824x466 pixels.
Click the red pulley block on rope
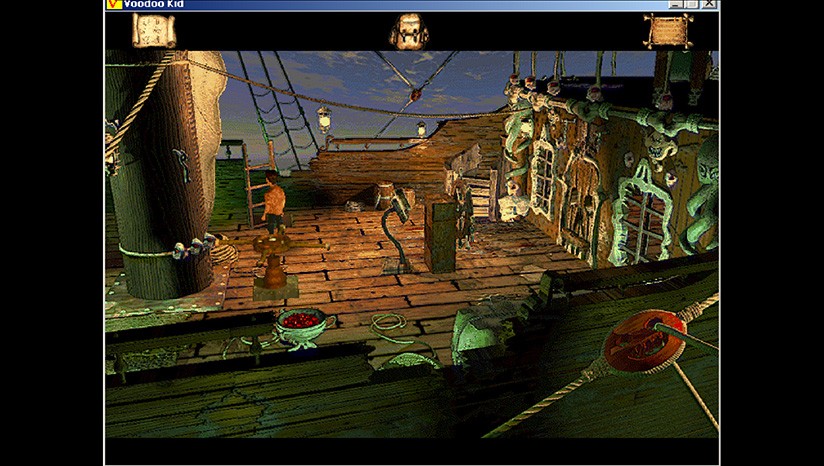coord(644,341)
